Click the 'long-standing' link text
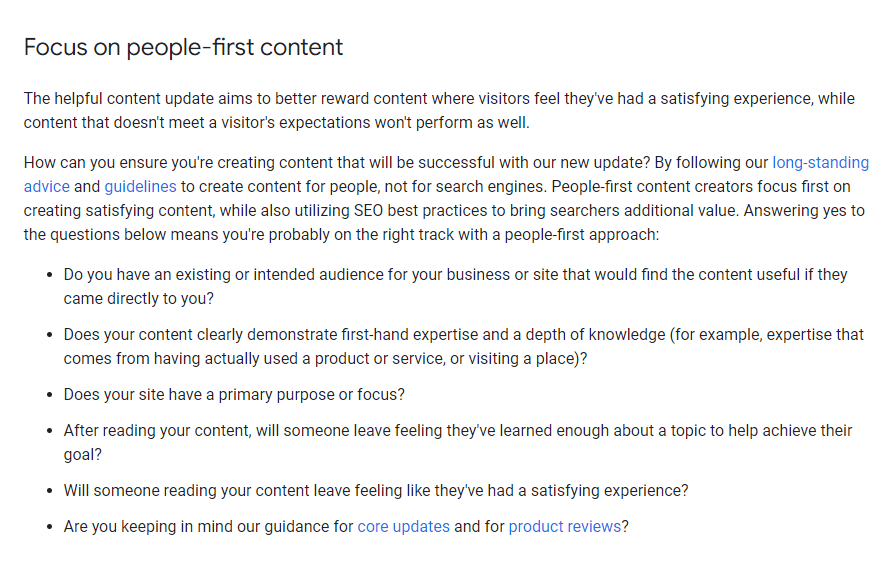The image size is (895, 579). (x=820, y=163)
